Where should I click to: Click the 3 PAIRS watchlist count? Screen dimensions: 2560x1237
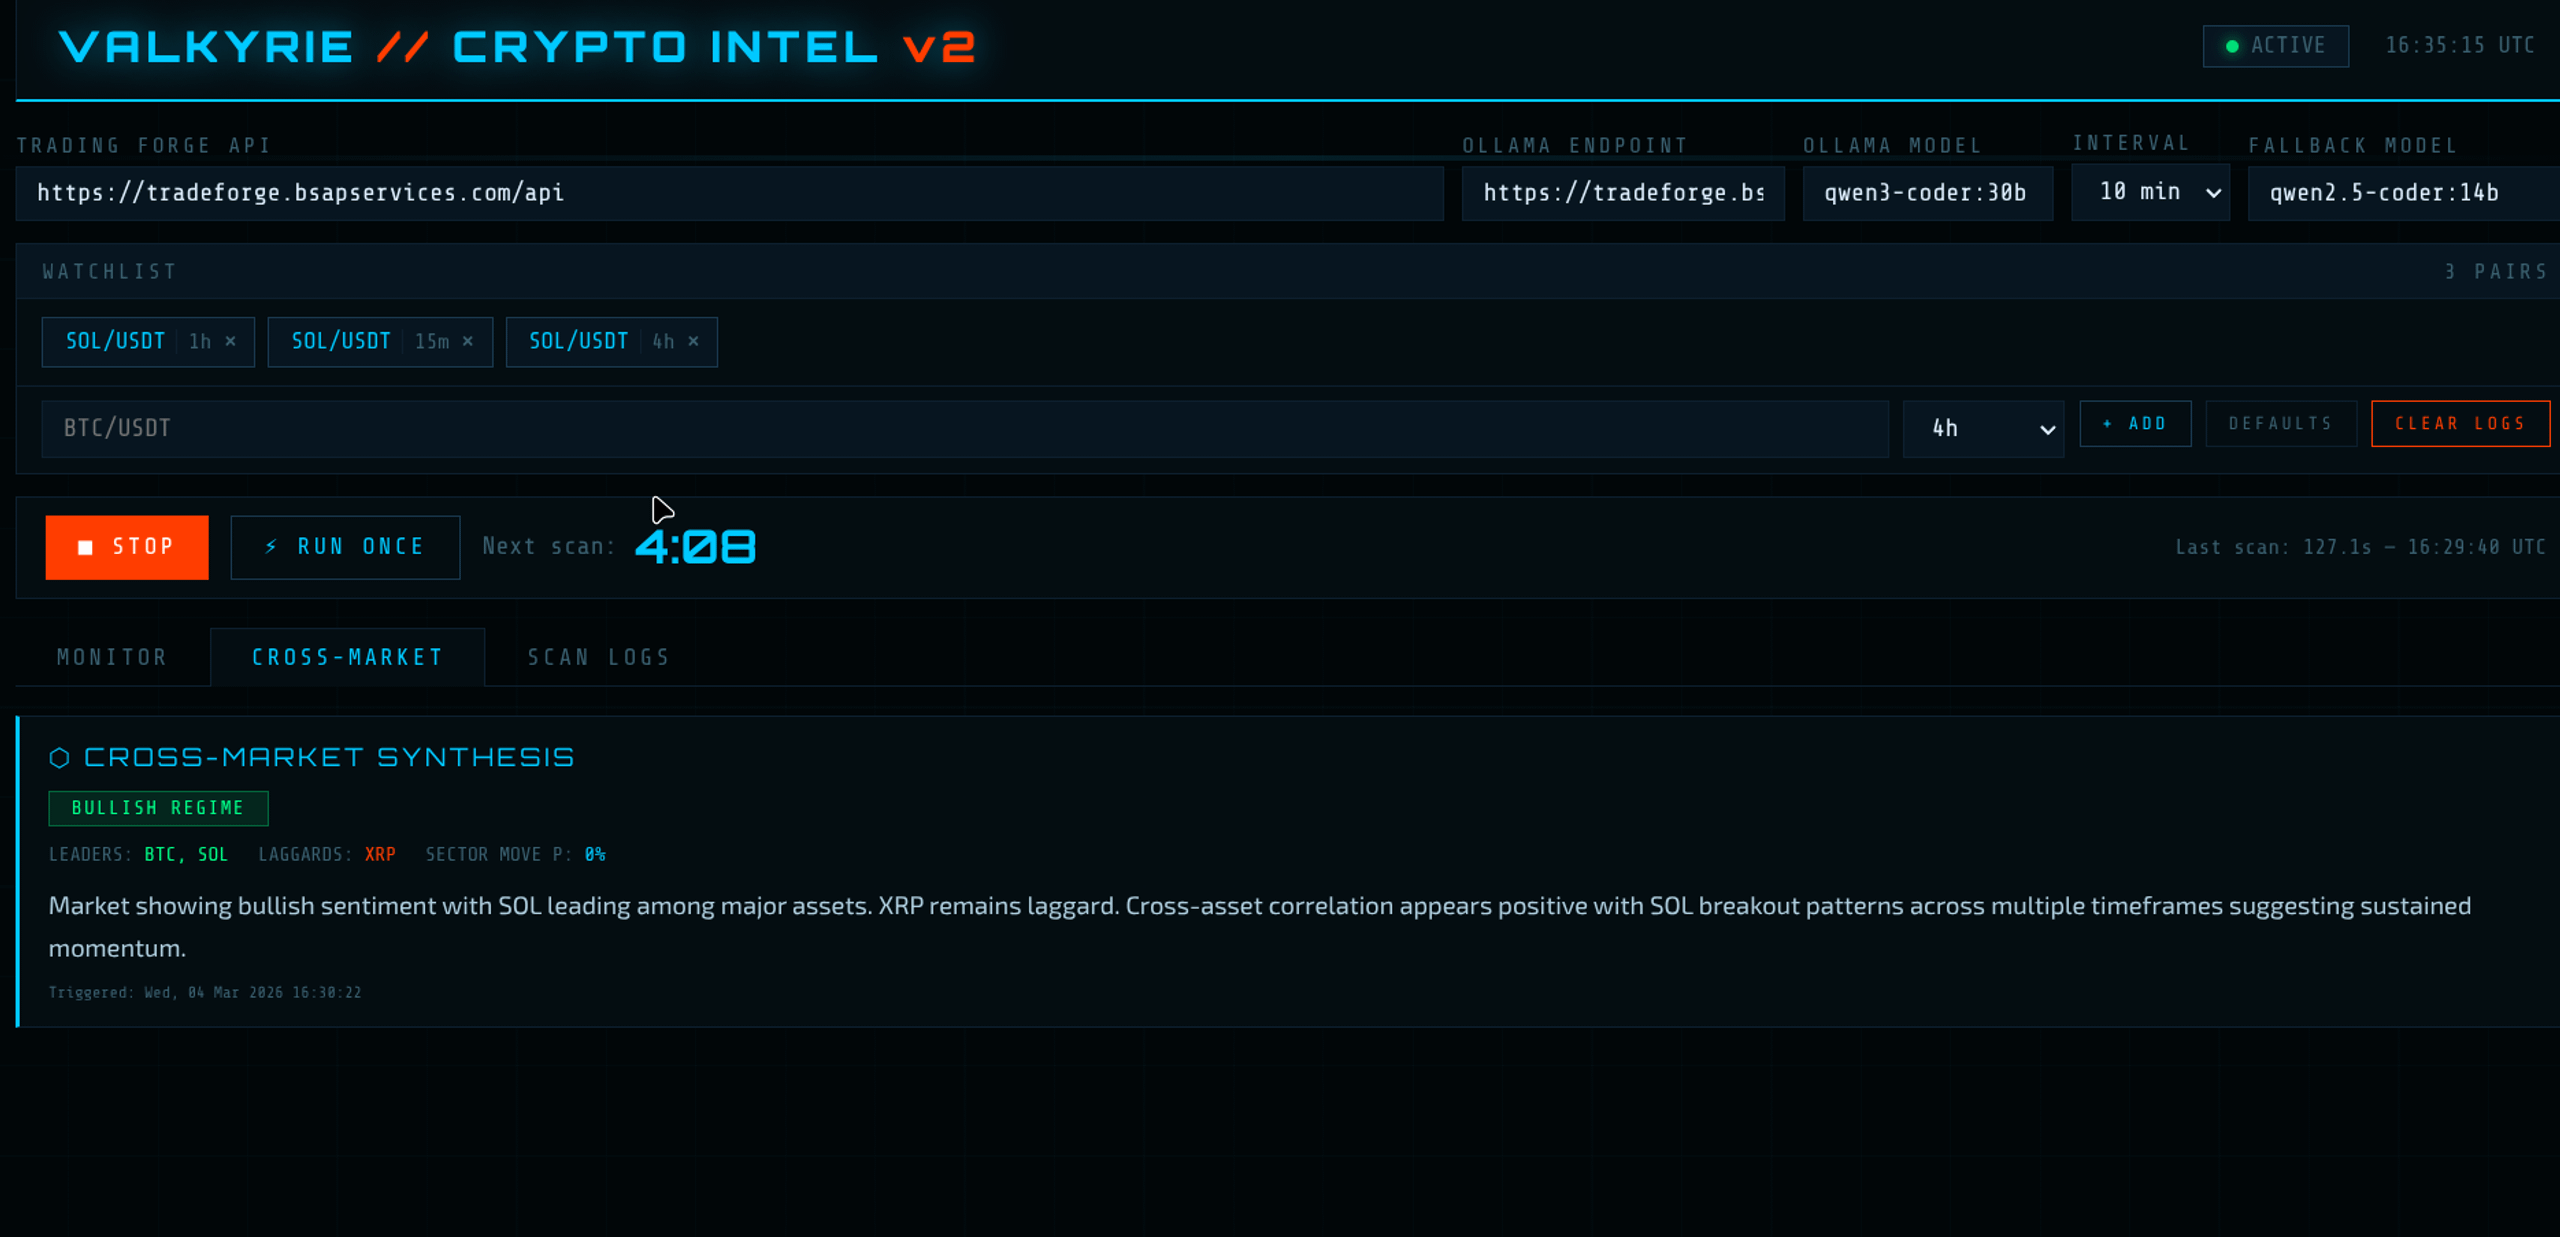pyautogui.click(x=2495, y=272)
